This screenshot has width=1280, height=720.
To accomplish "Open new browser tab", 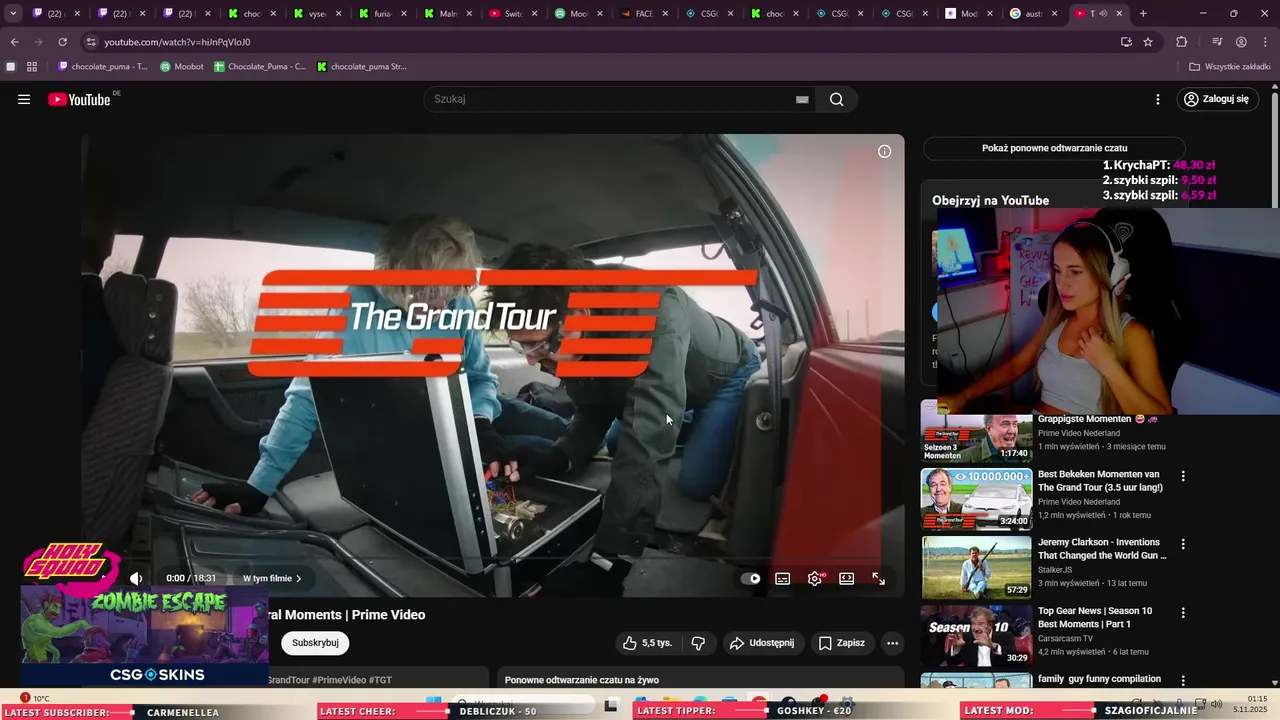I will (x=1143, y=14).
